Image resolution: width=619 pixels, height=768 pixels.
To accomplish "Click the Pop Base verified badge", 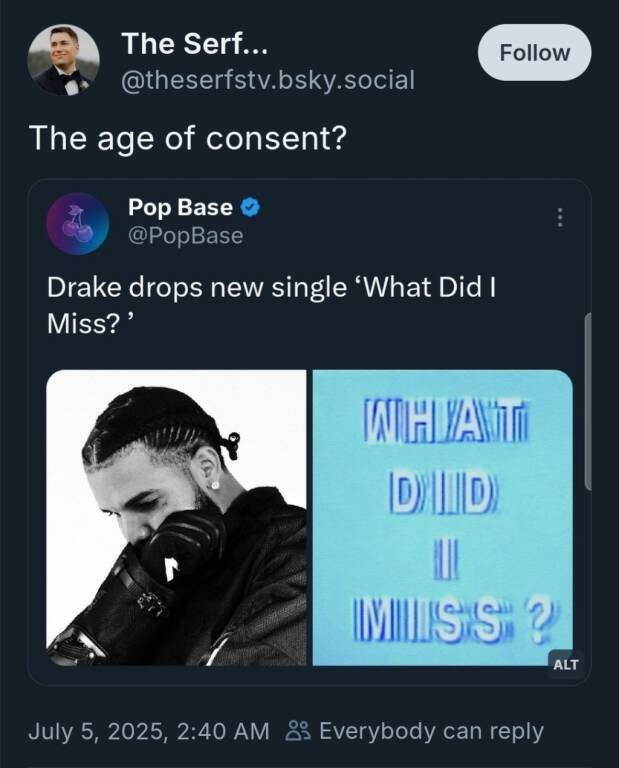I will click(x=250, y=207).
